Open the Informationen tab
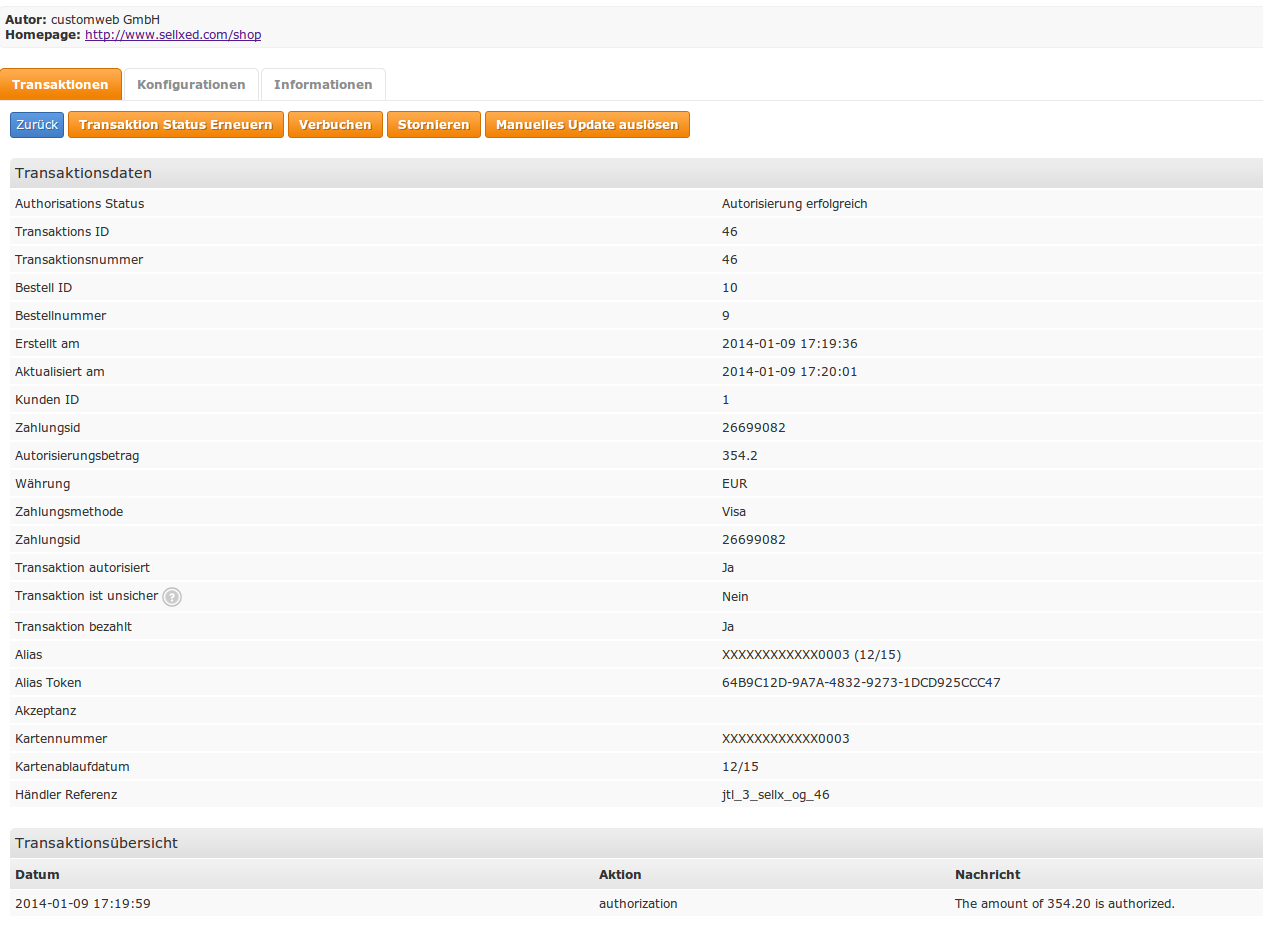Viewport: 1263px width, 930px height. [x=323, y=85]
